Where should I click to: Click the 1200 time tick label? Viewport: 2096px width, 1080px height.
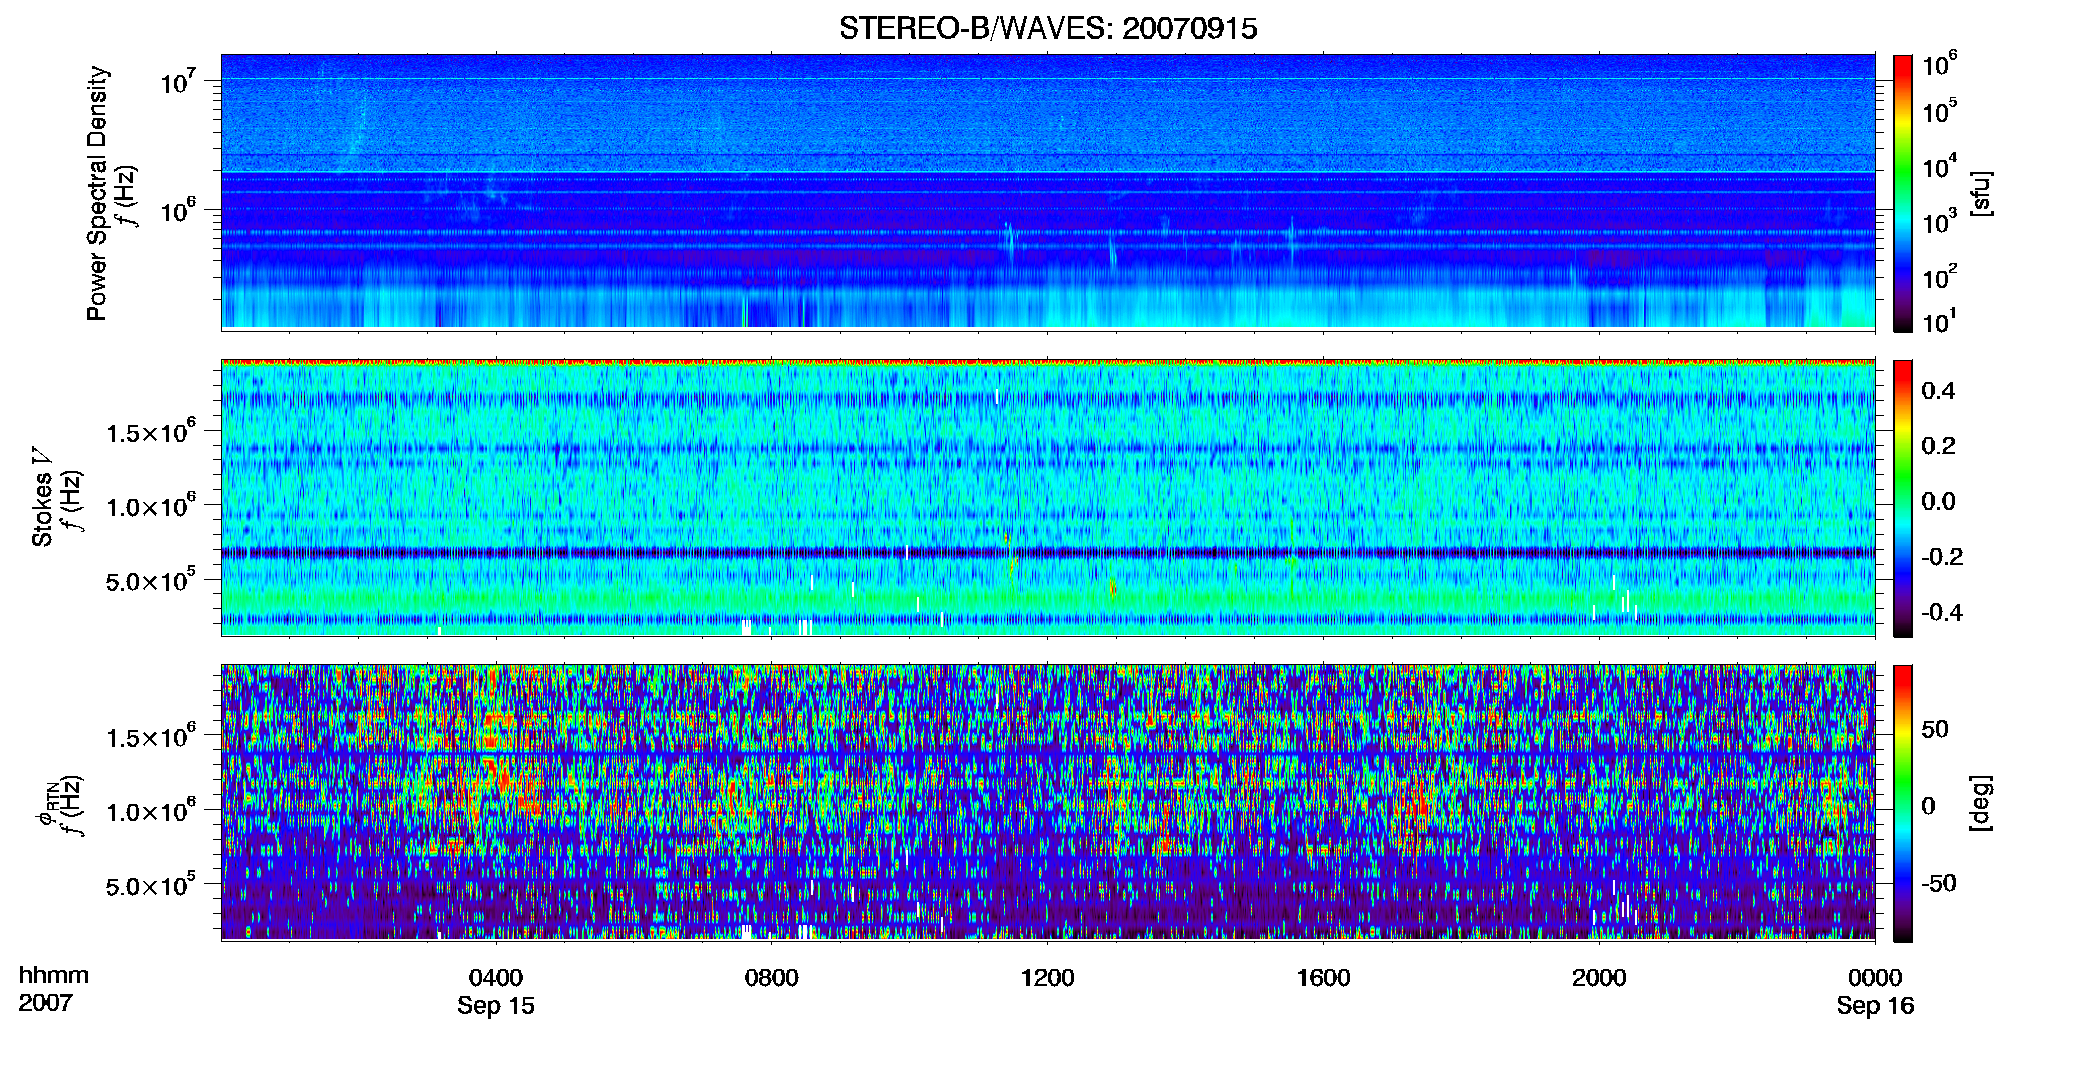tap(1047, 978)
